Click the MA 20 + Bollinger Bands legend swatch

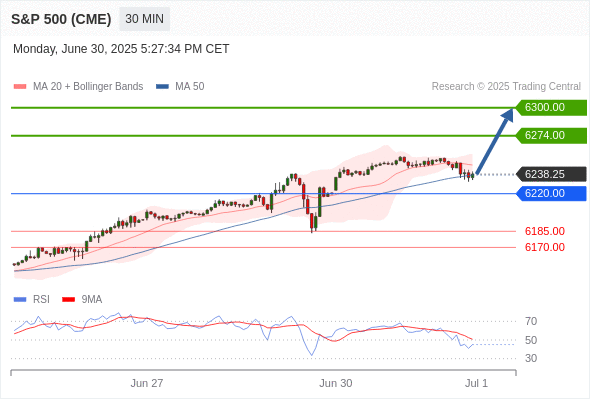[x=20, y=87]
